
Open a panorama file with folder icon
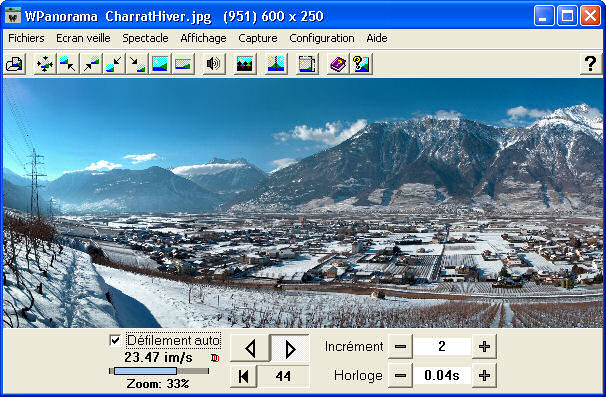[x=15, y=64]
